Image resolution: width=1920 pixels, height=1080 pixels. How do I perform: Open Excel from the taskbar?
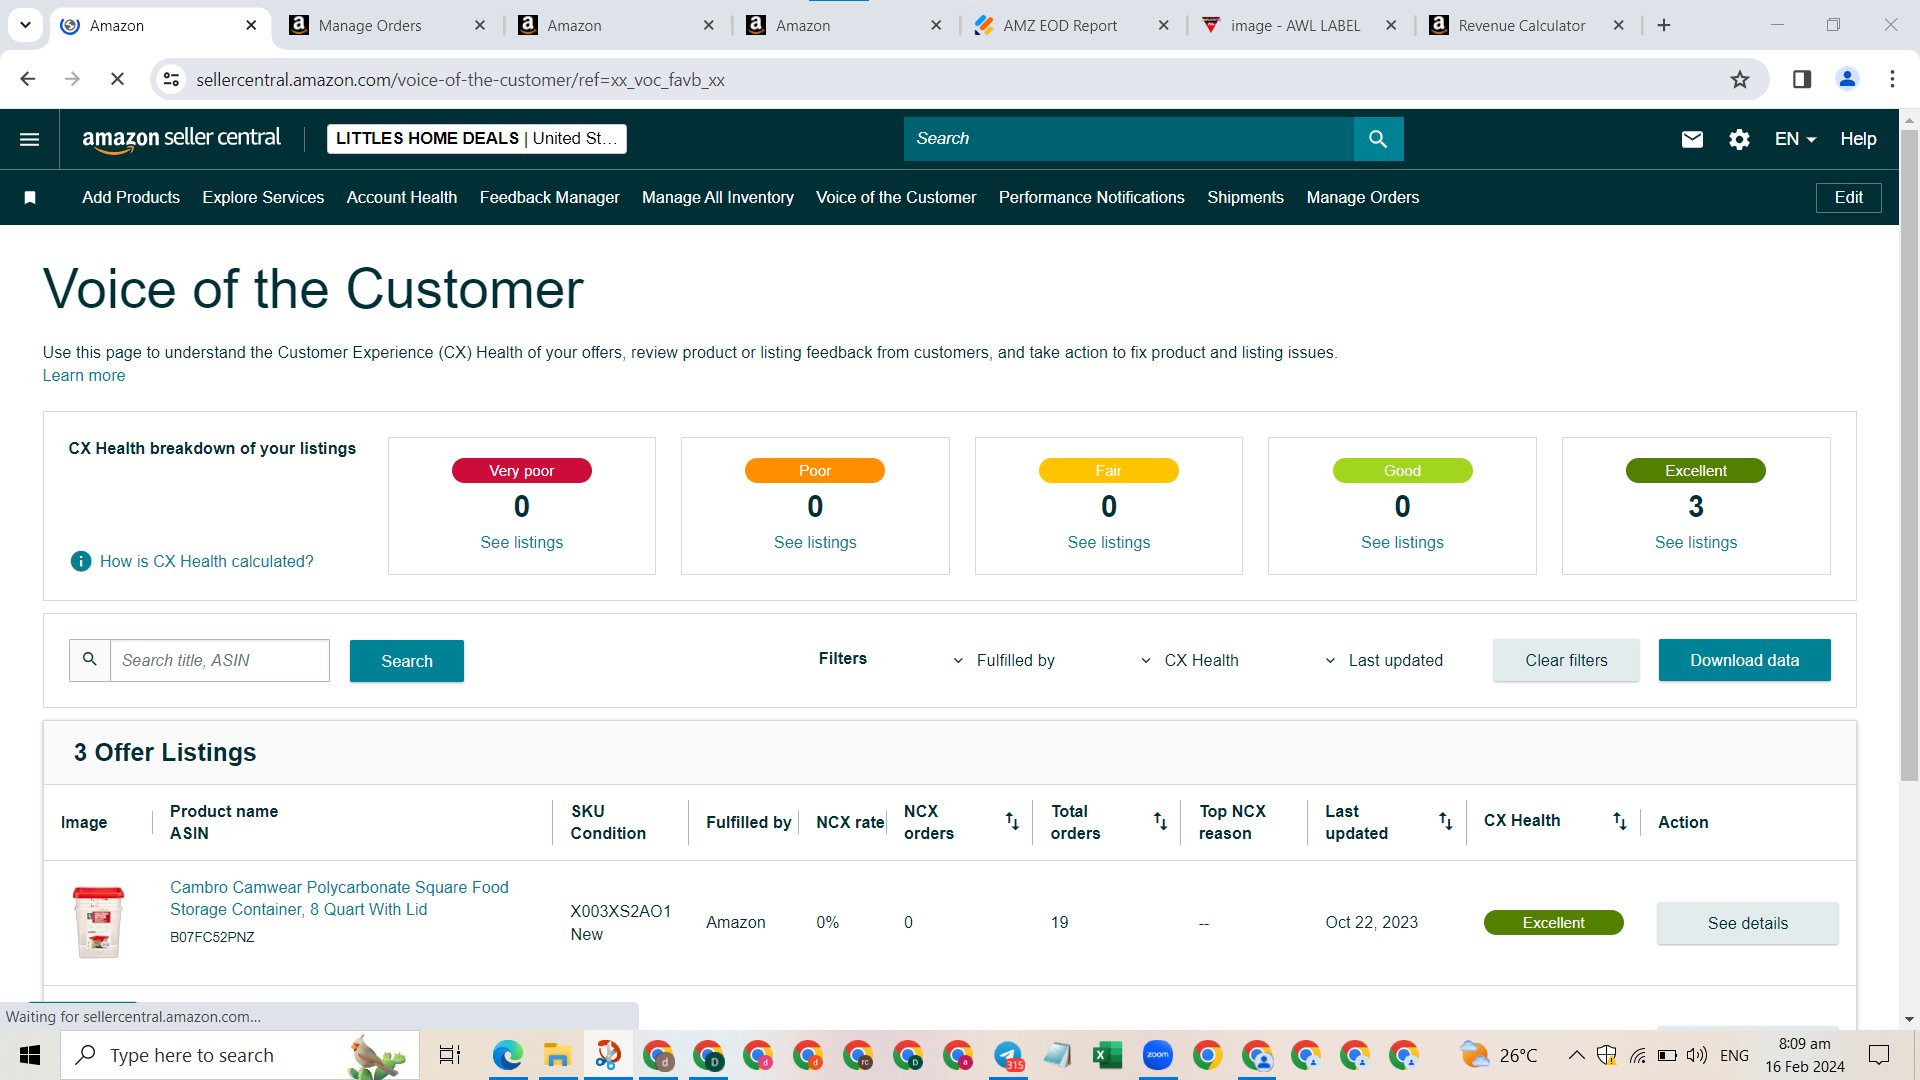tap(1107, 1055)
